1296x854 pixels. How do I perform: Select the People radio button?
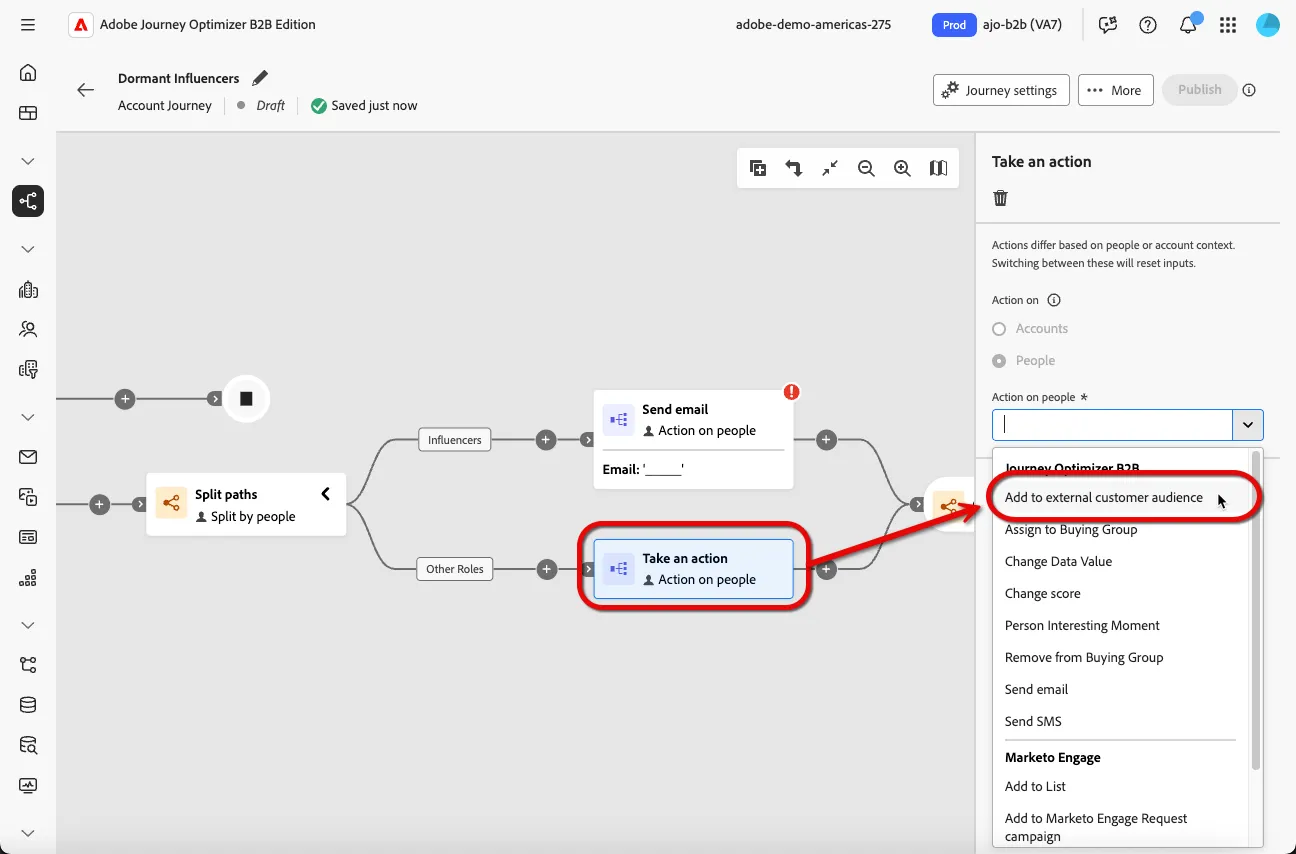(x=999, y=361)
